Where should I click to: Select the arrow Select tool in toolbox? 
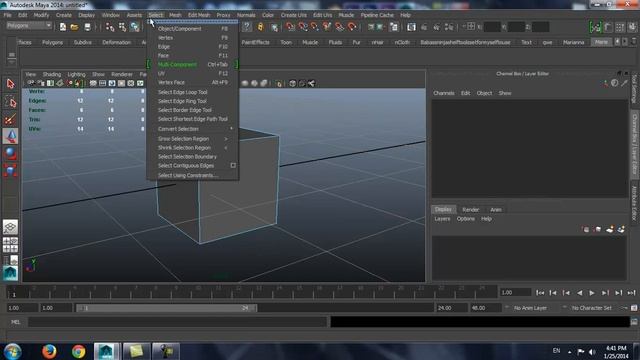[x=11, y=84]
